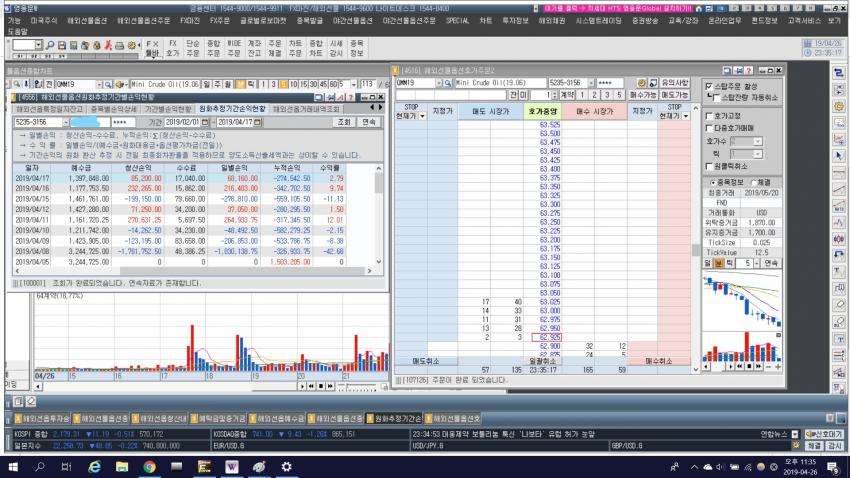
Task: Click the chart zoom slider below the chart
Action: [360, 387]
